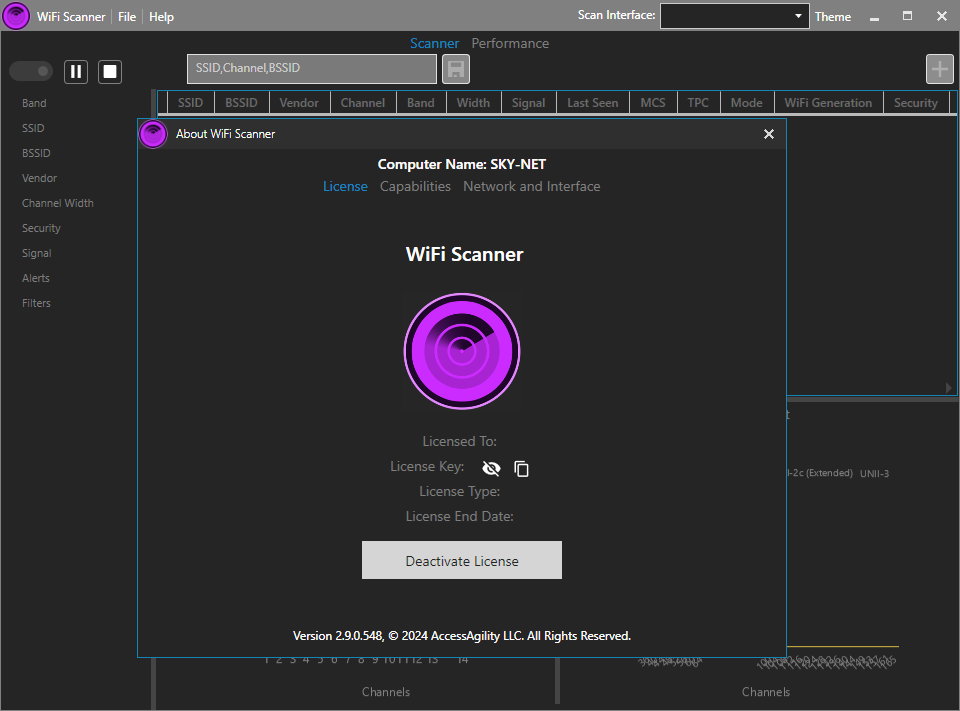Image resolution: width=960 pixels, height=711 pixels.
Task: Toggle the scan switch in the left panel
Action: [x=31, y=72]
